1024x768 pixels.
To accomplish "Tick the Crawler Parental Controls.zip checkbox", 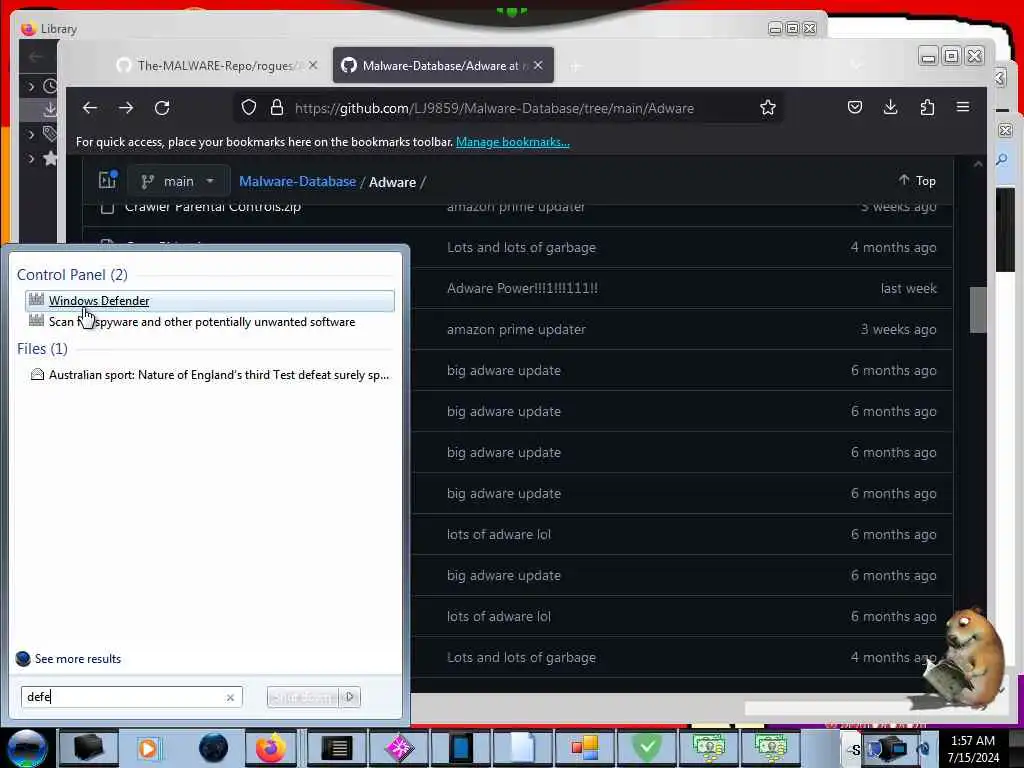I will (108, 208).
